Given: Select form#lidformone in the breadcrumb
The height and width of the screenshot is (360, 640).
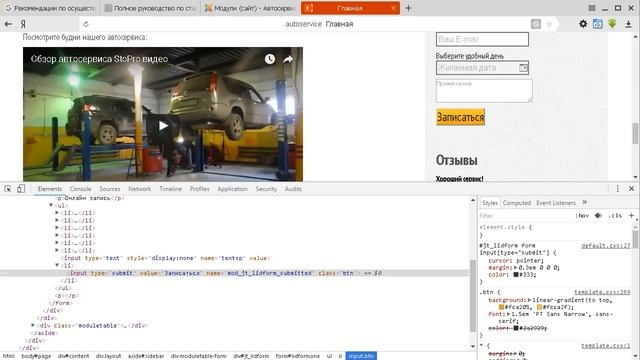Looking at the screenshot, I should tap(298, 356).
